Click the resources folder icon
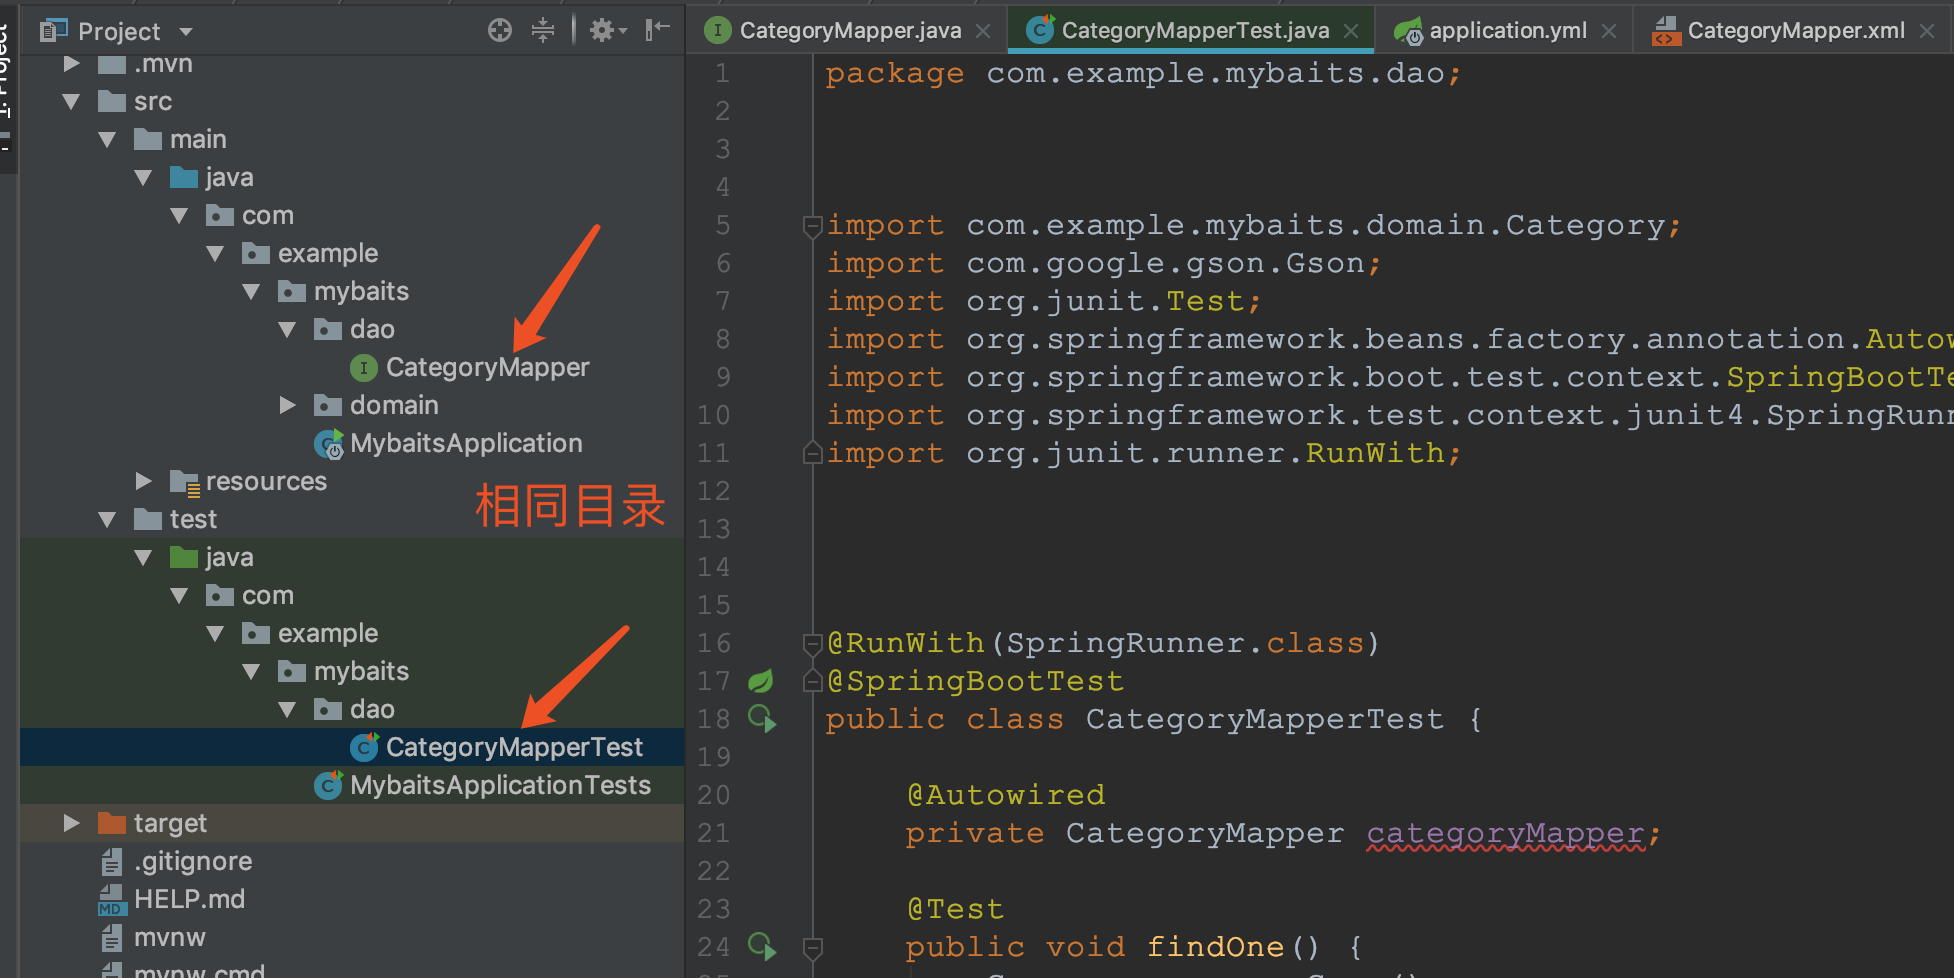 pyautogui.click(x=184, y=482)
